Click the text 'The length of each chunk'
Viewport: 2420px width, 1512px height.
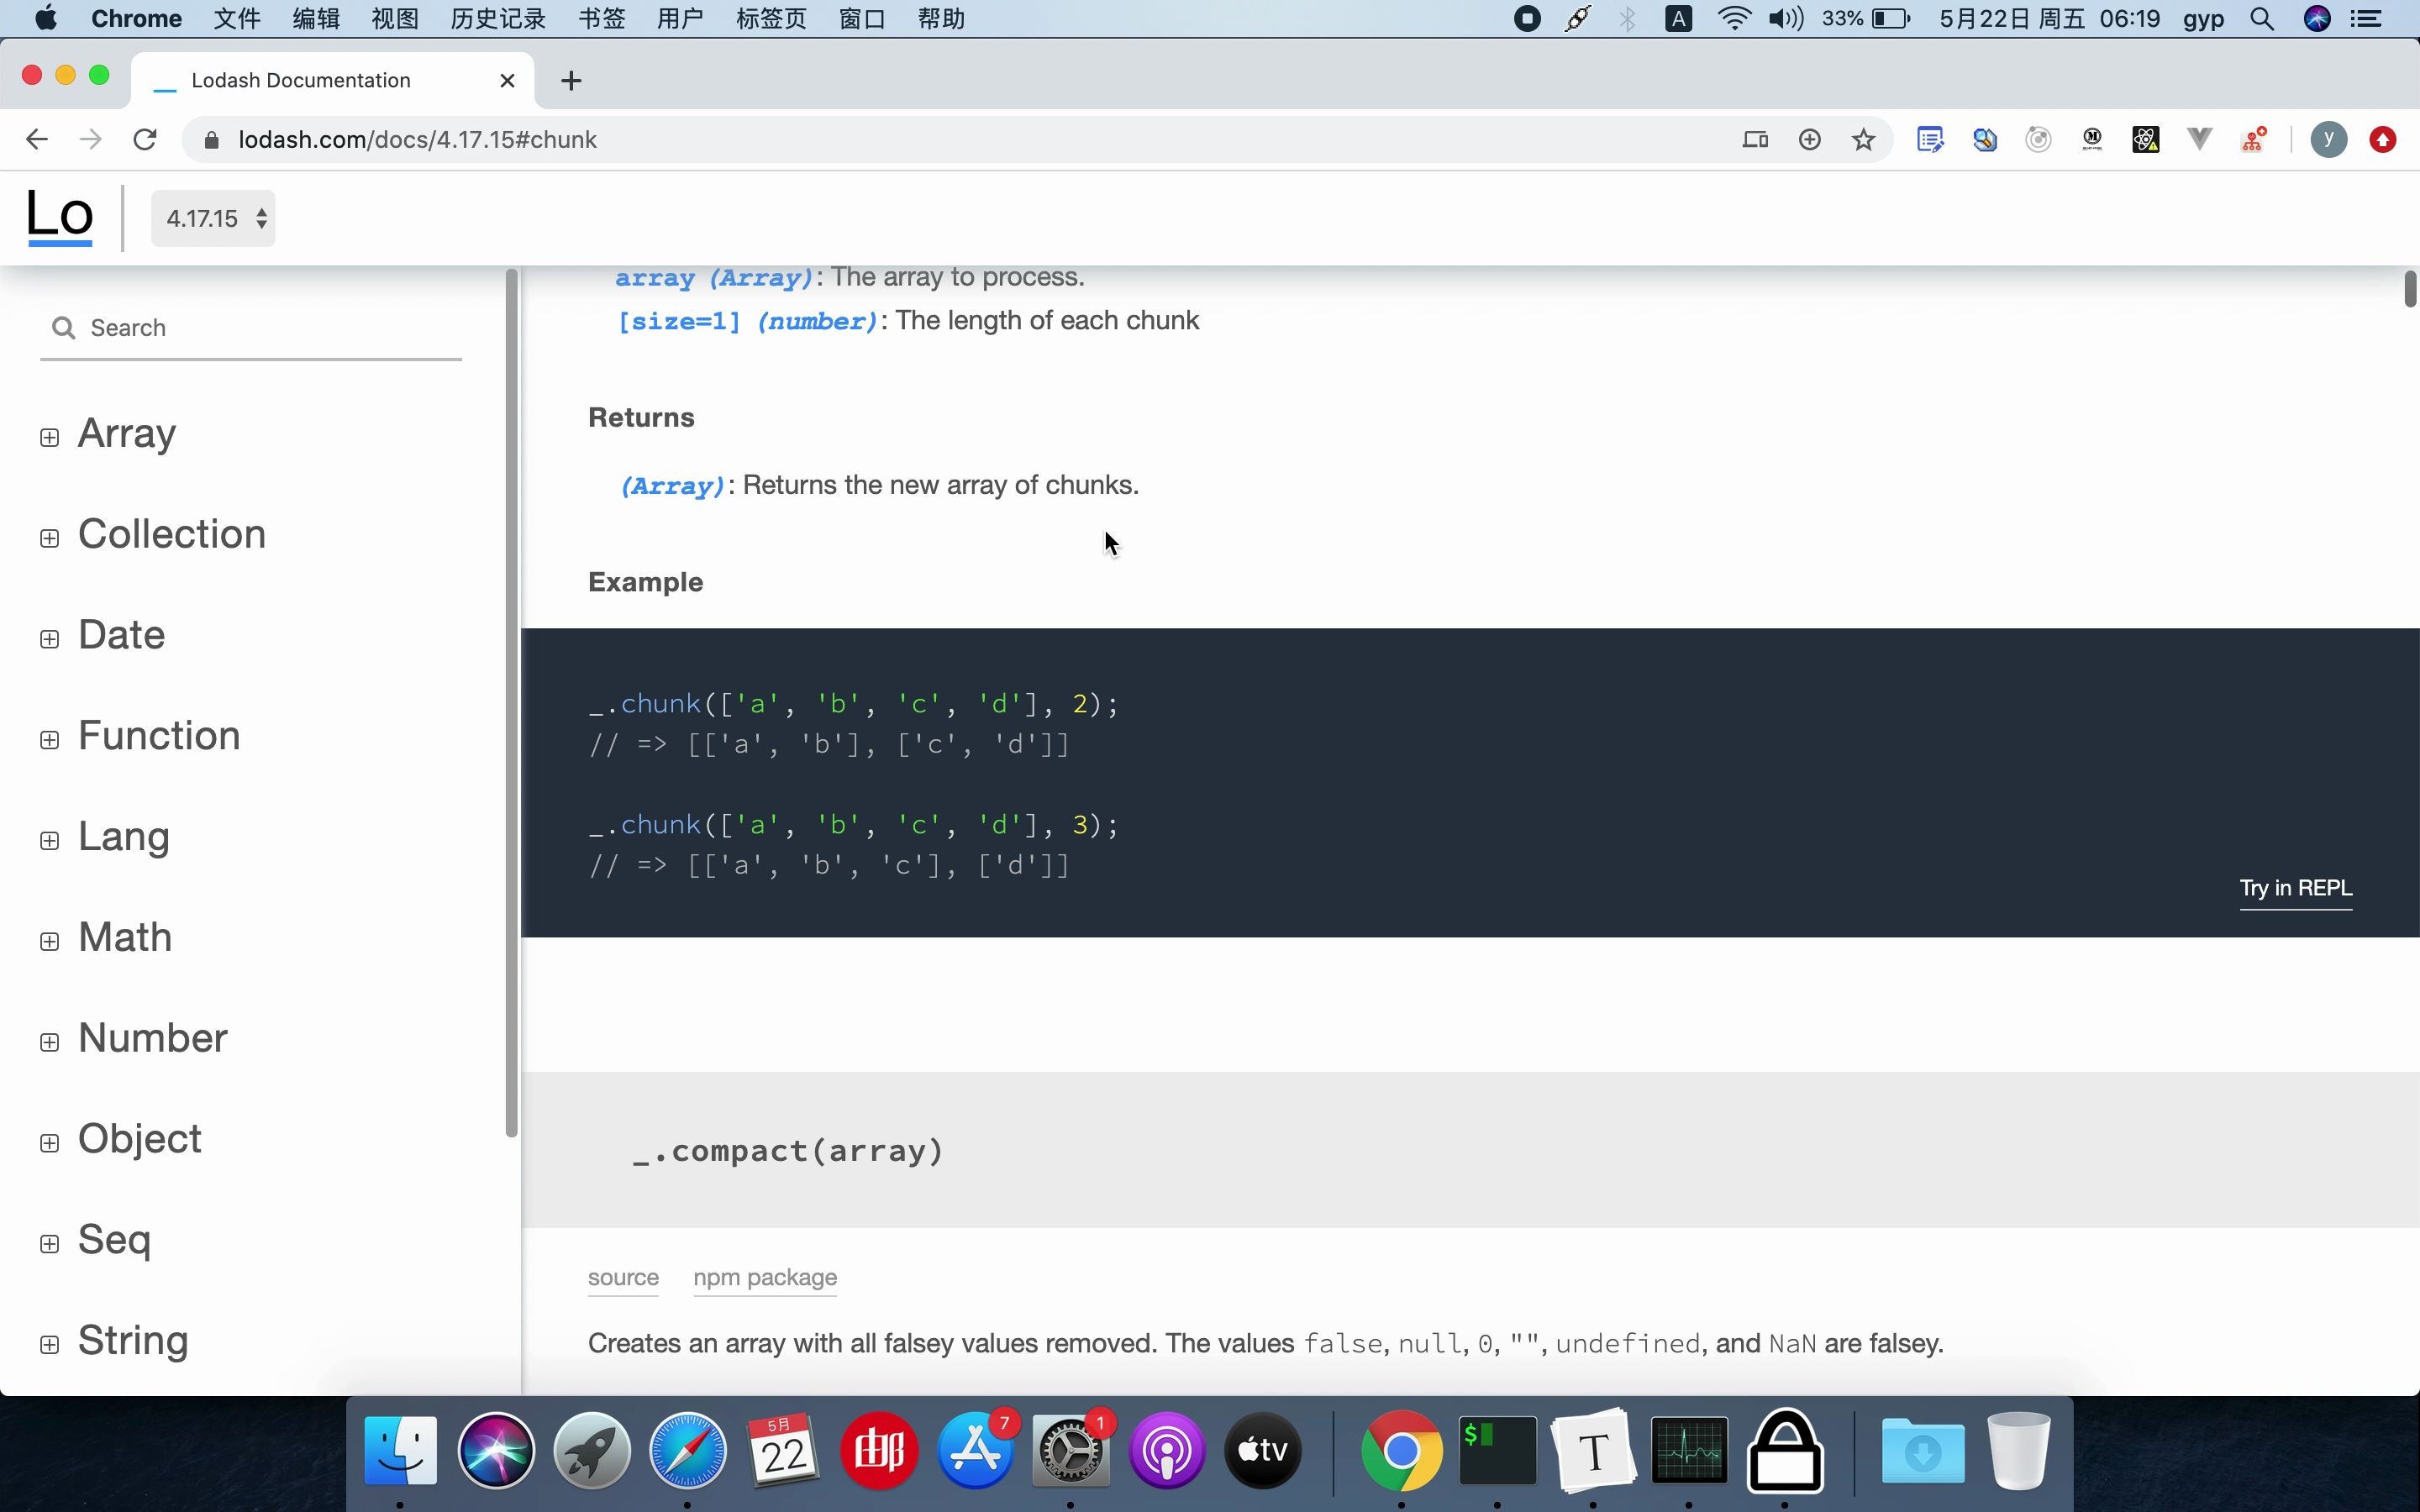1047,320
